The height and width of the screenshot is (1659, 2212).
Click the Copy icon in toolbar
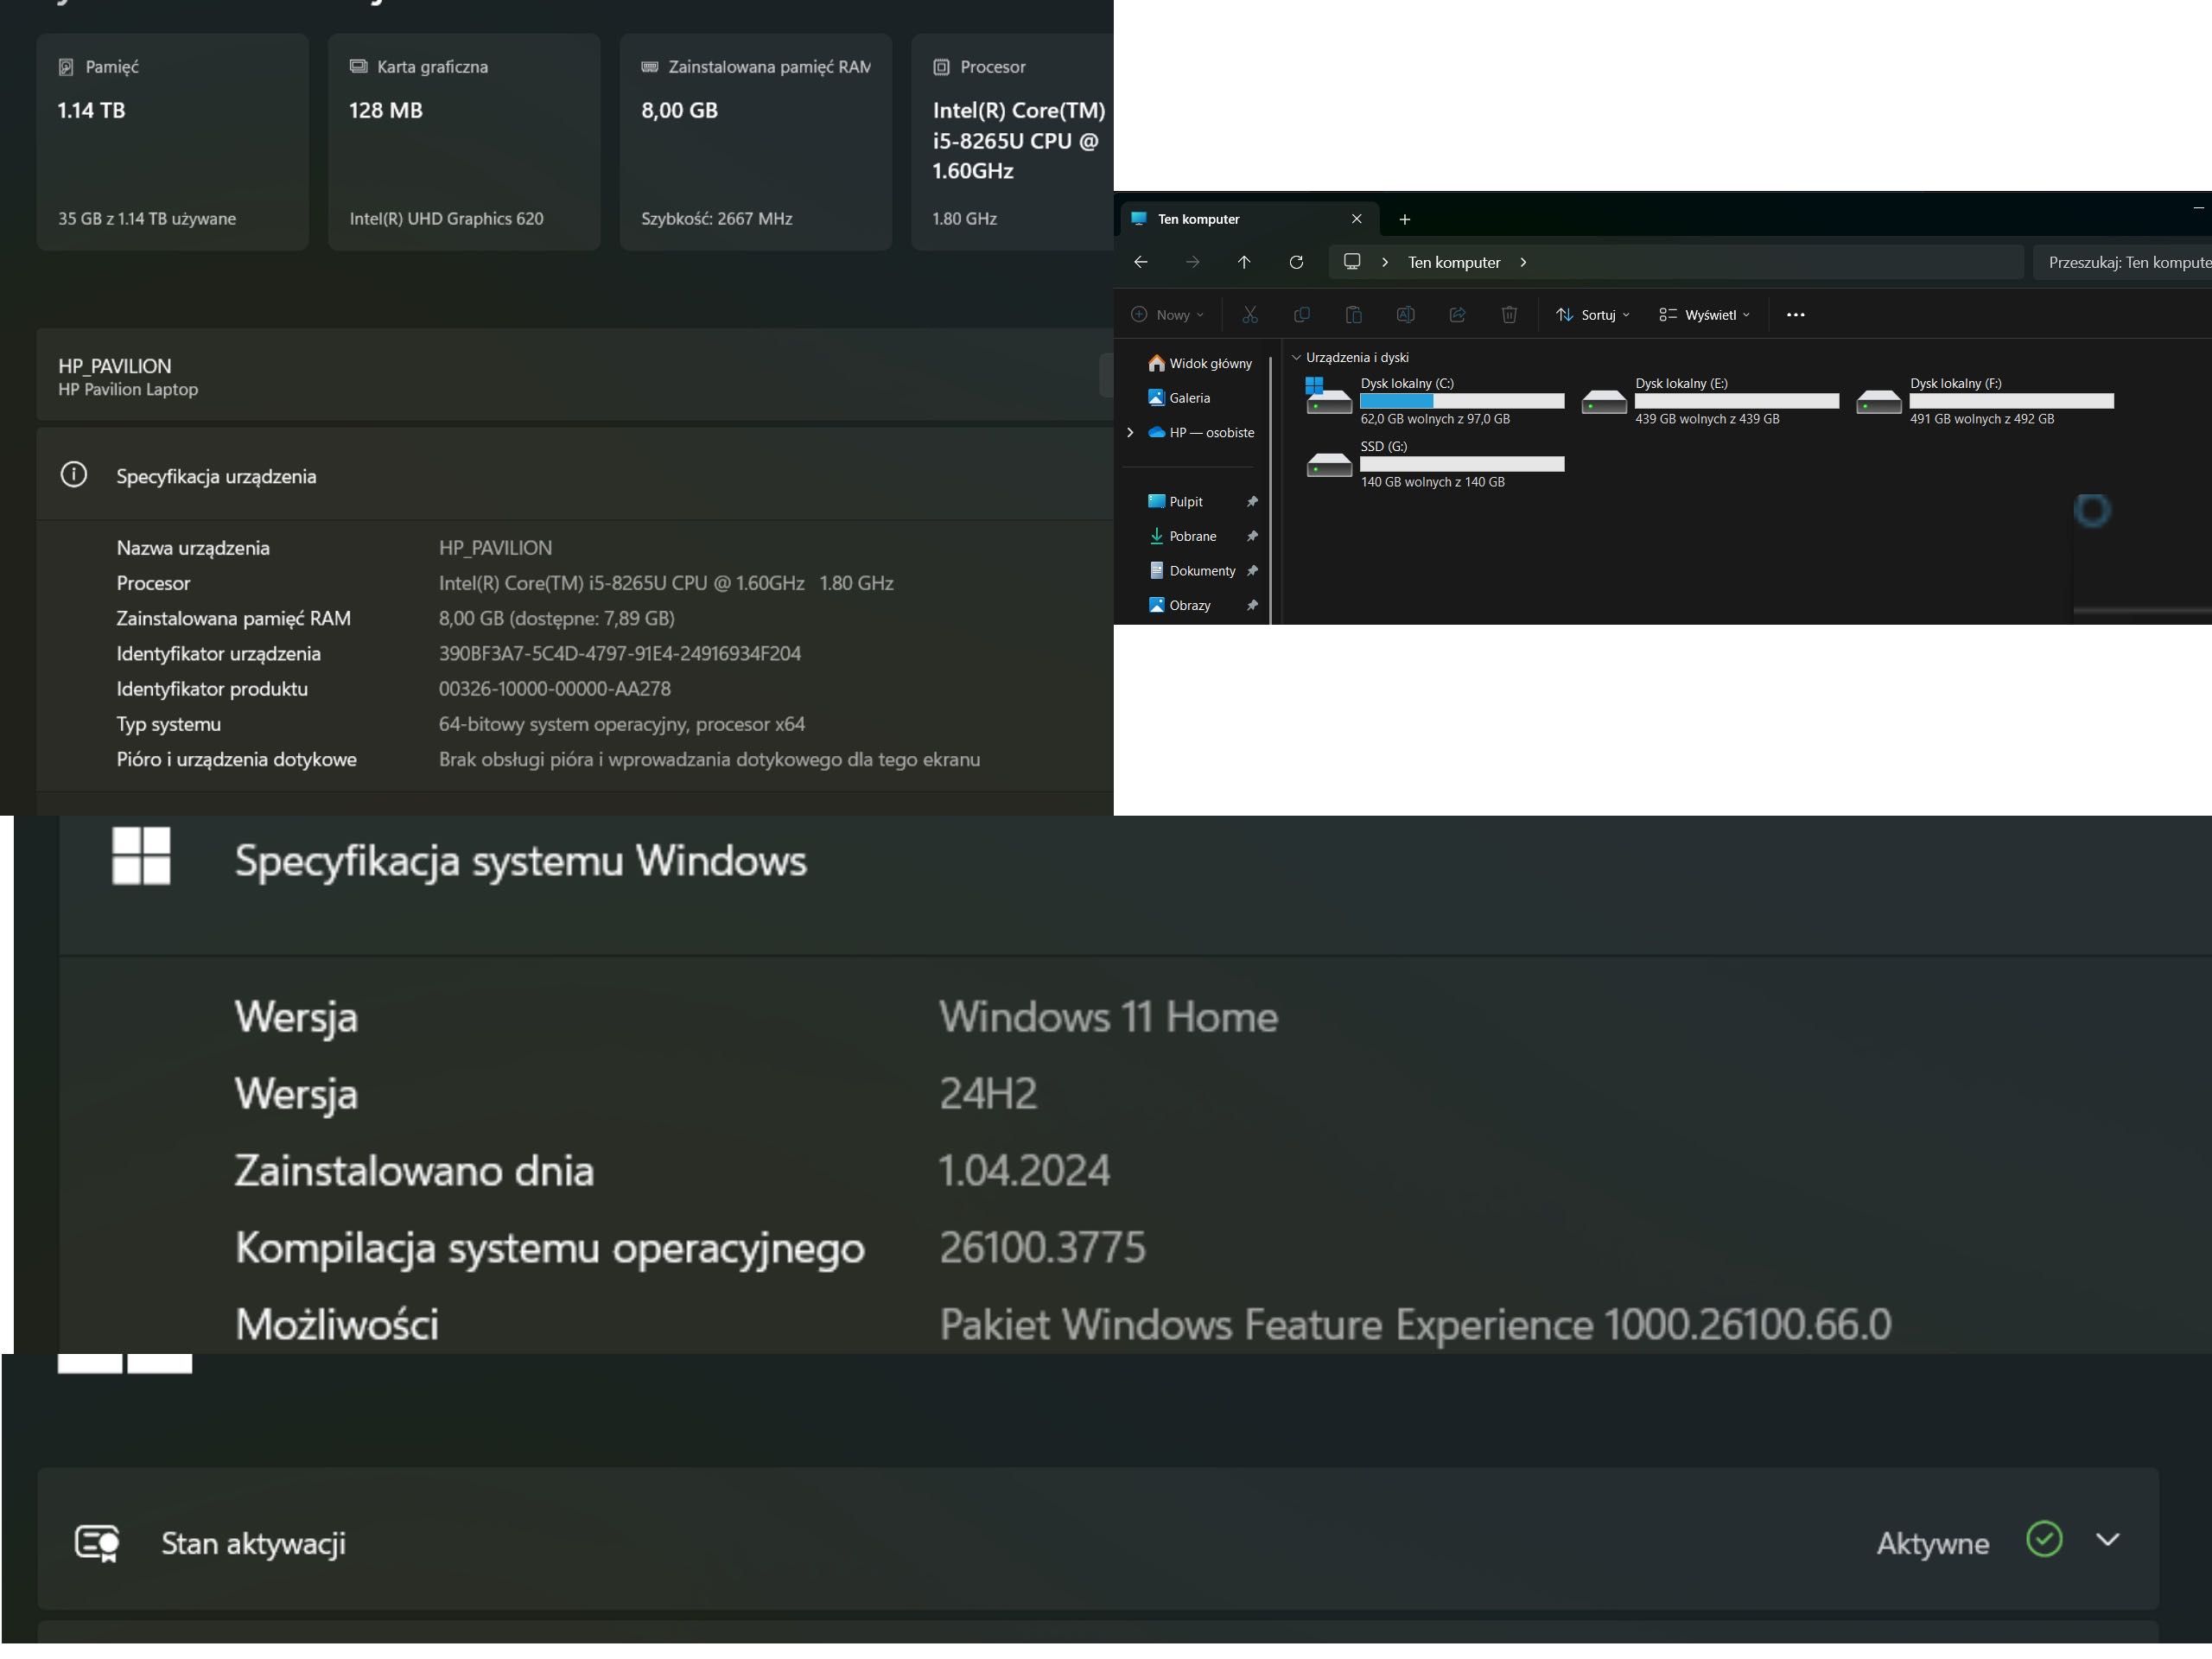pyautogui.click(x=1302, y=315)
